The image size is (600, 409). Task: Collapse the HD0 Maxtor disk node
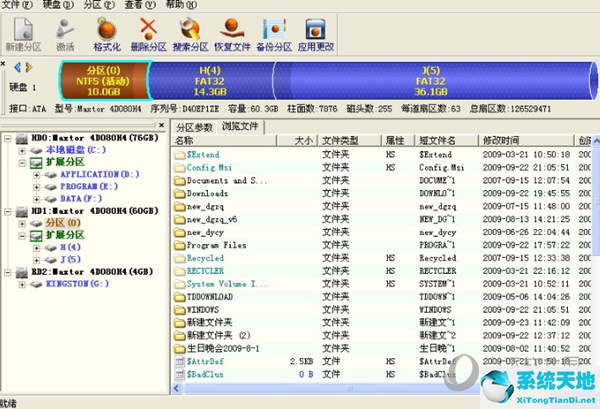click(x=8, y=138)
